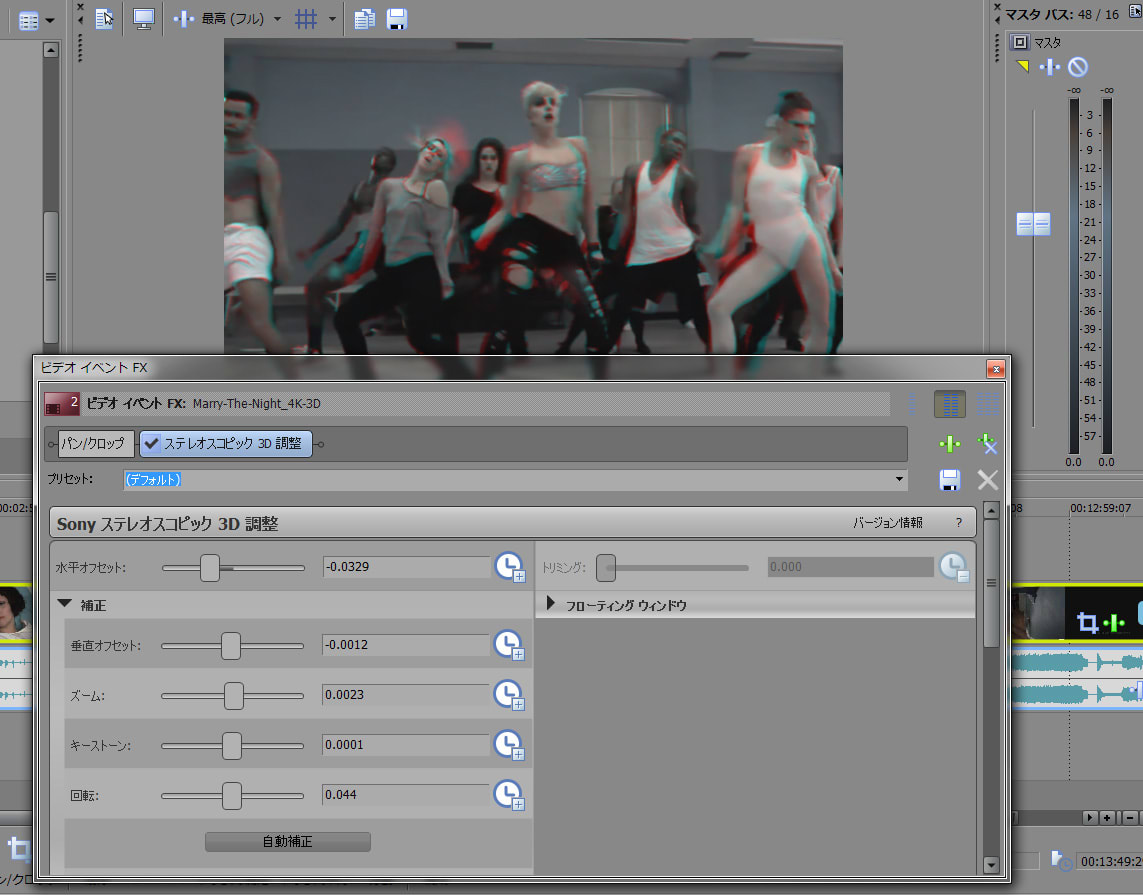Screen dimensions: 1143x895
Task: Save the current preset with floppy icon
Action: click(x=949, y=480)
